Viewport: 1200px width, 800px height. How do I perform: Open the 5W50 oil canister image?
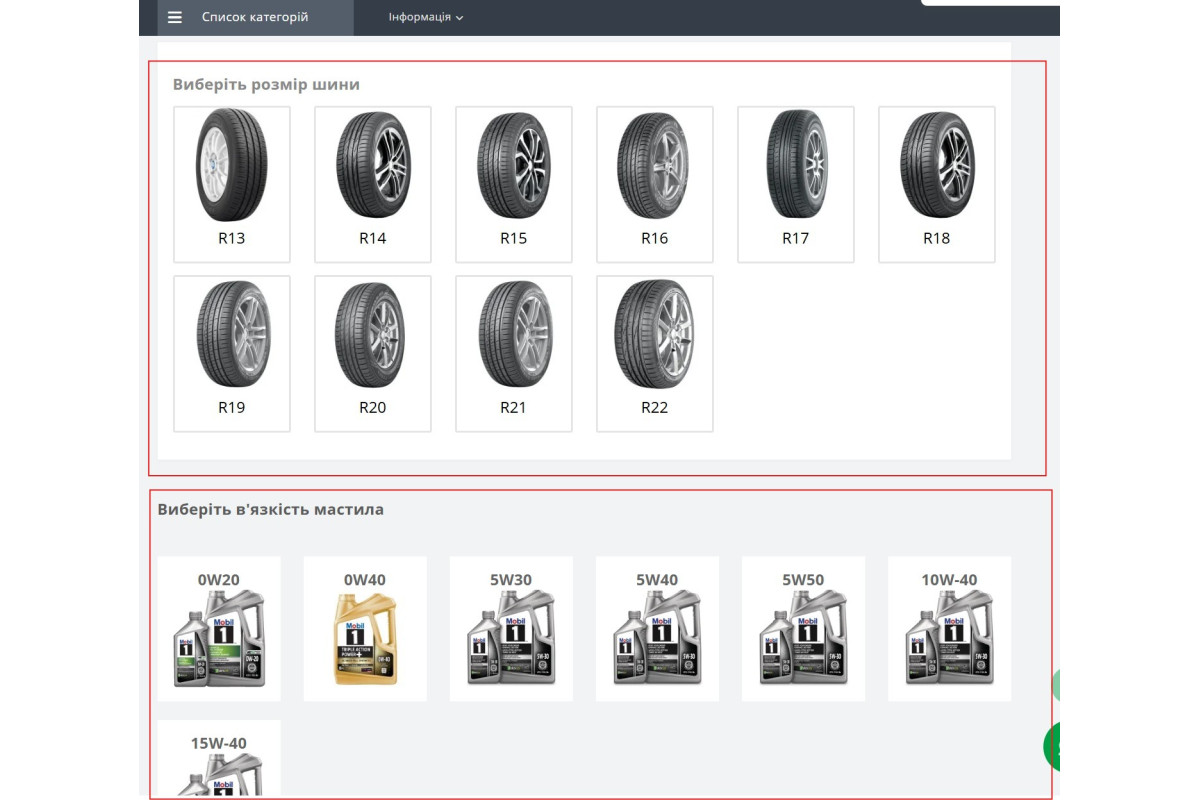point(803,640)
